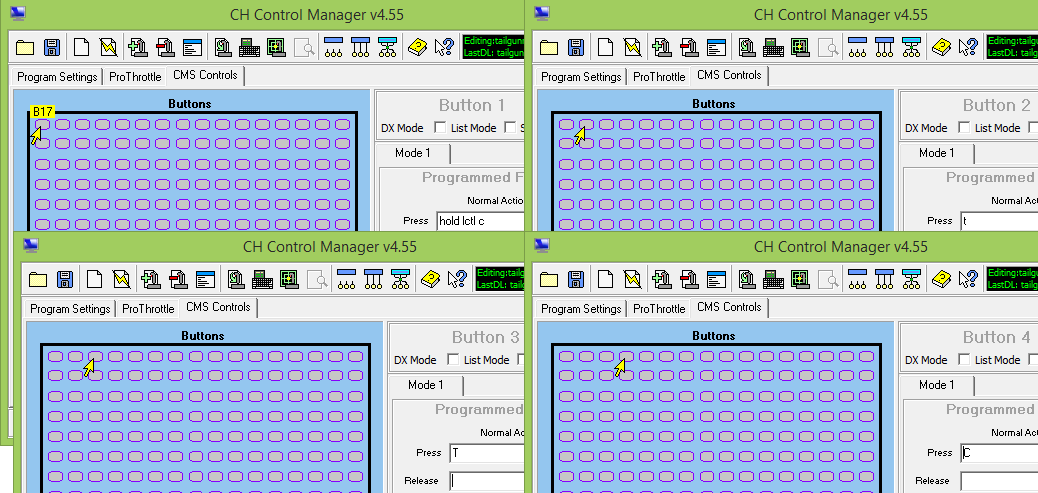Click Press field containing 't' for Button 2

999,221
